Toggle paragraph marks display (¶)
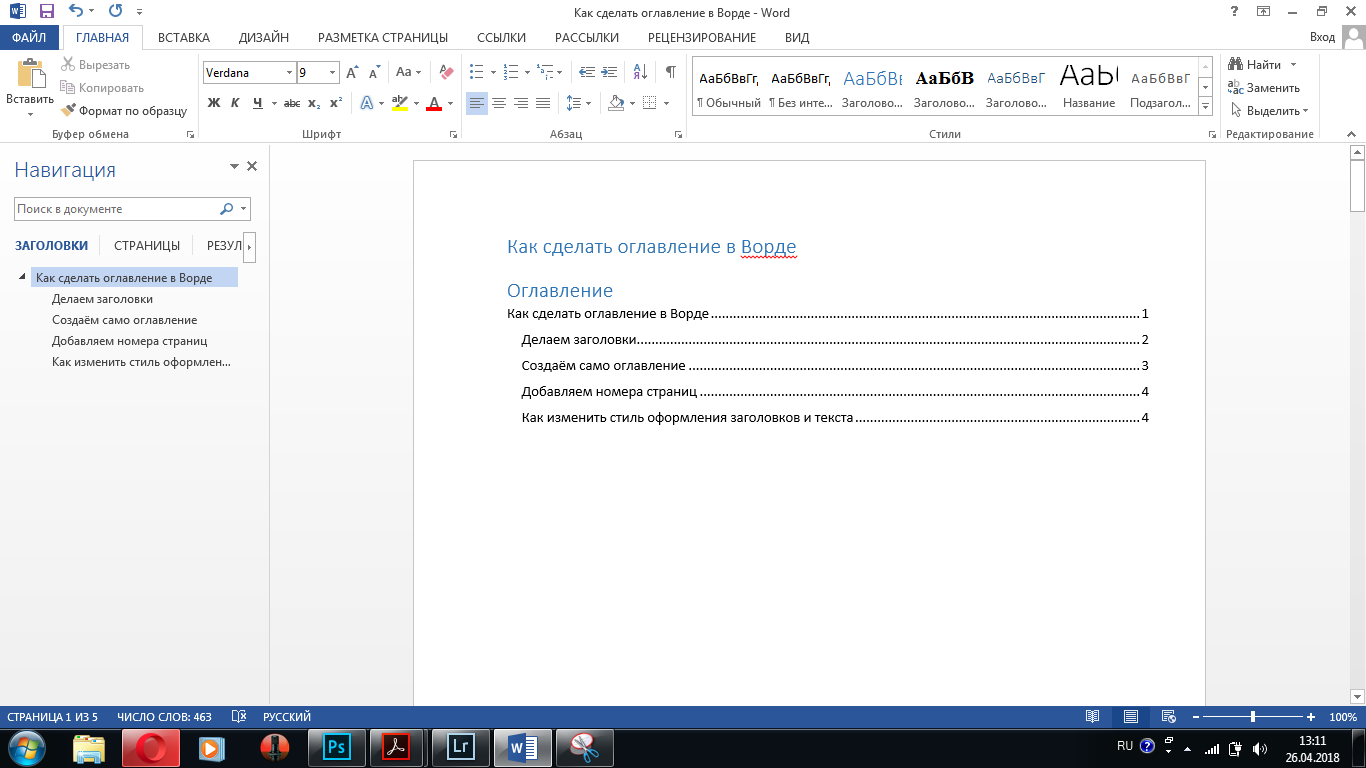1366x768 pixels. 670,72
